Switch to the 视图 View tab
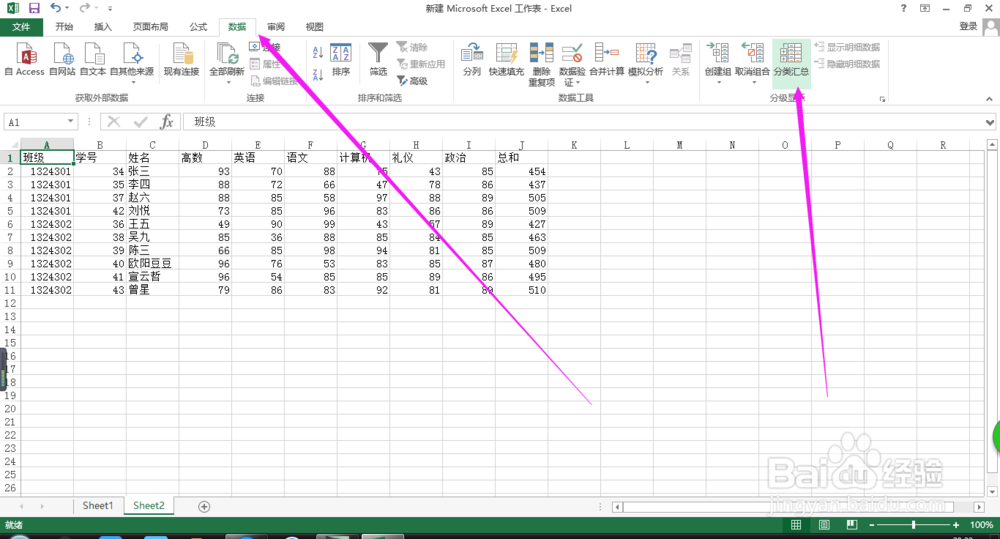The image size is (1000, 539). tap(314, 27)
